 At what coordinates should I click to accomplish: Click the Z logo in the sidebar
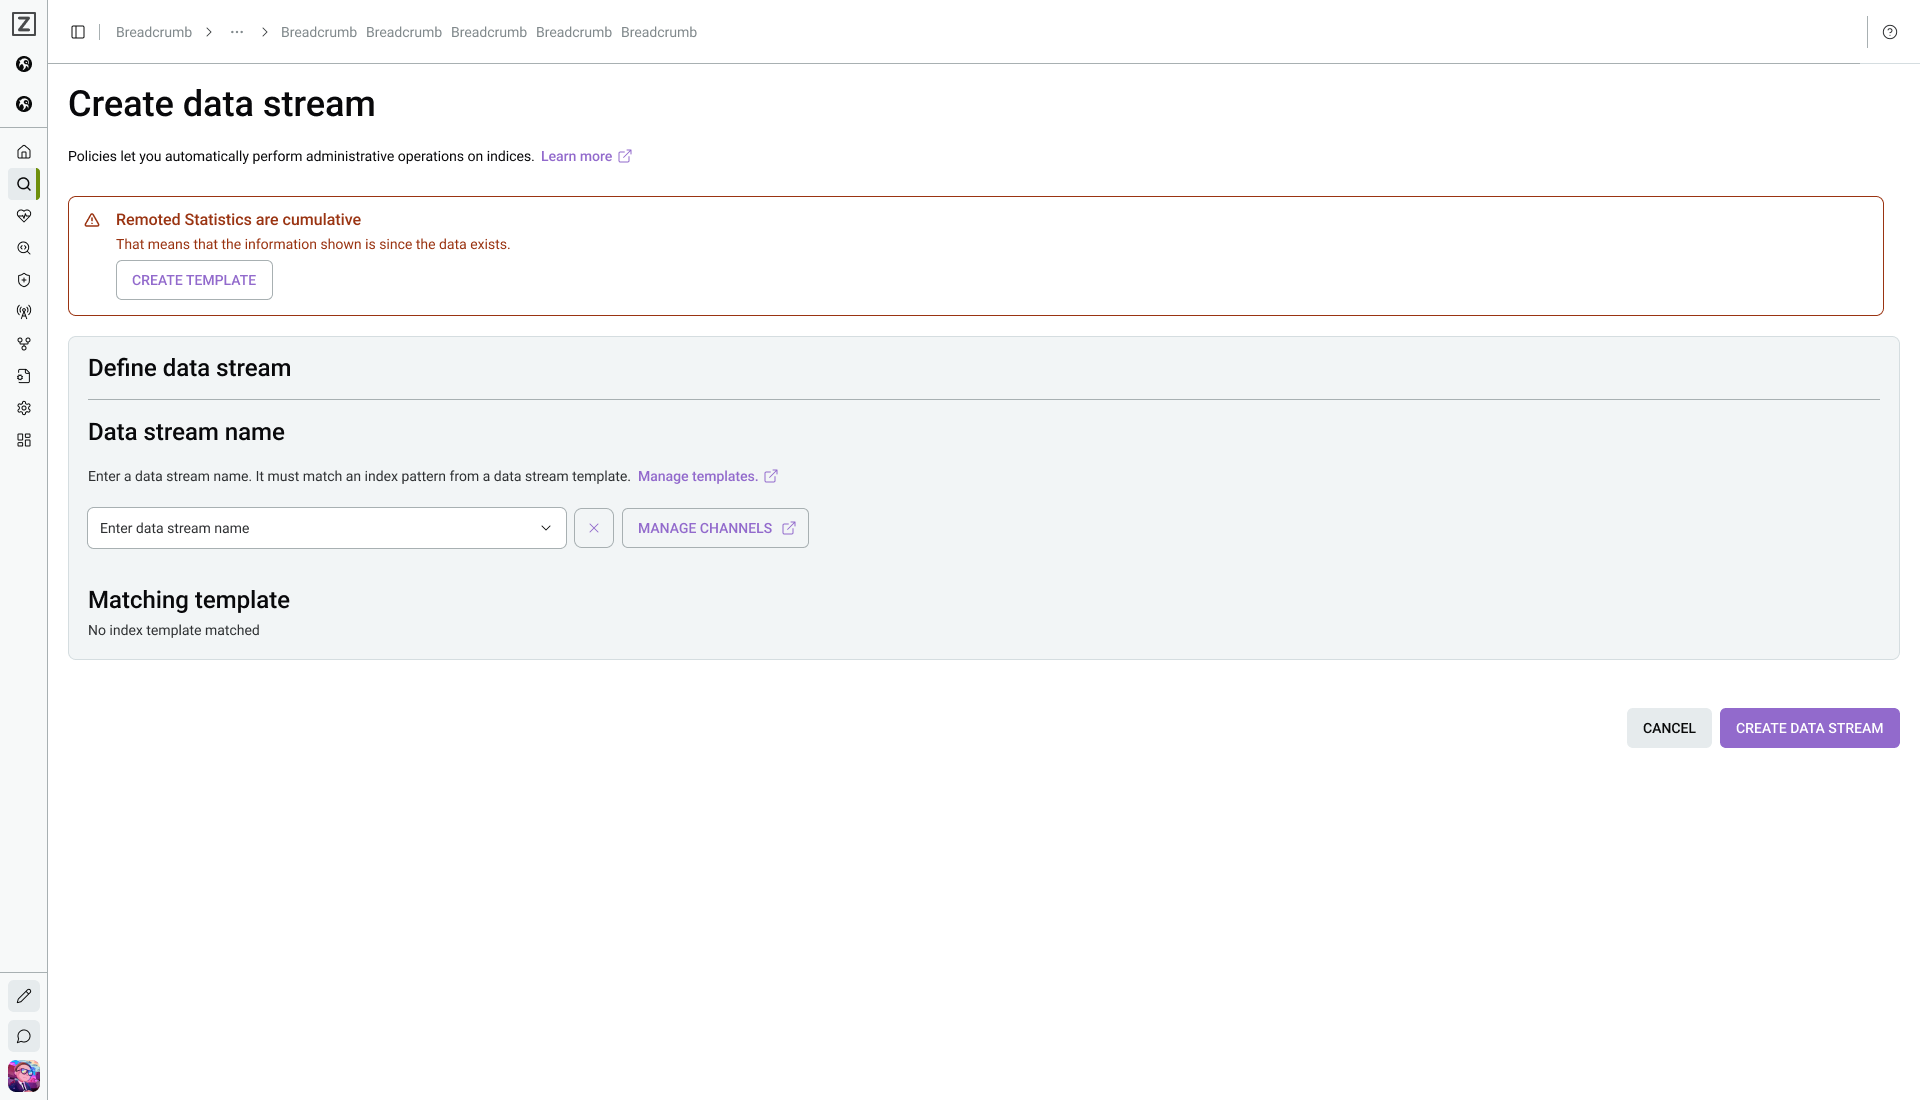[24, 24]
